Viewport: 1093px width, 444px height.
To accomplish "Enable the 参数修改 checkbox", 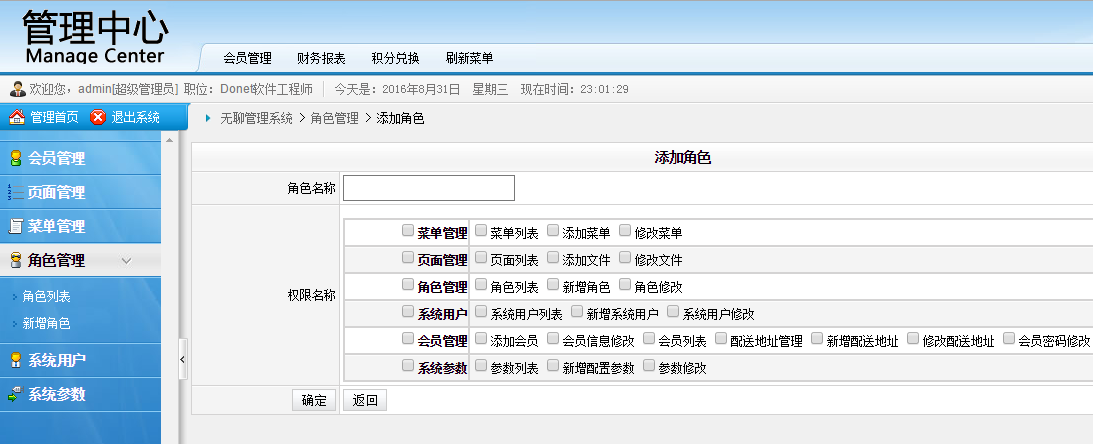I will pyautogui.click(x=648, y=365).
